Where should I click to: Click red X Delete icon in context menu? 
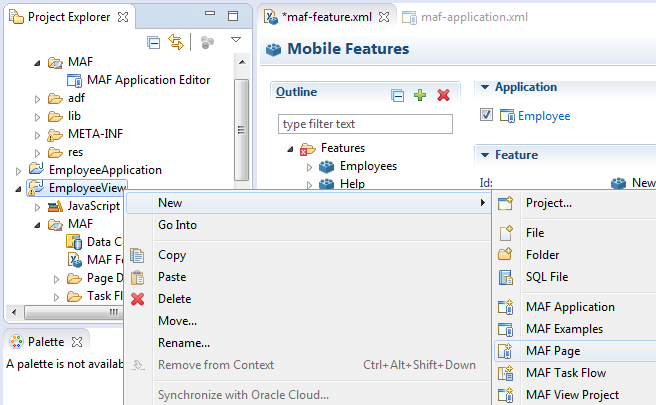pos(138,299)
